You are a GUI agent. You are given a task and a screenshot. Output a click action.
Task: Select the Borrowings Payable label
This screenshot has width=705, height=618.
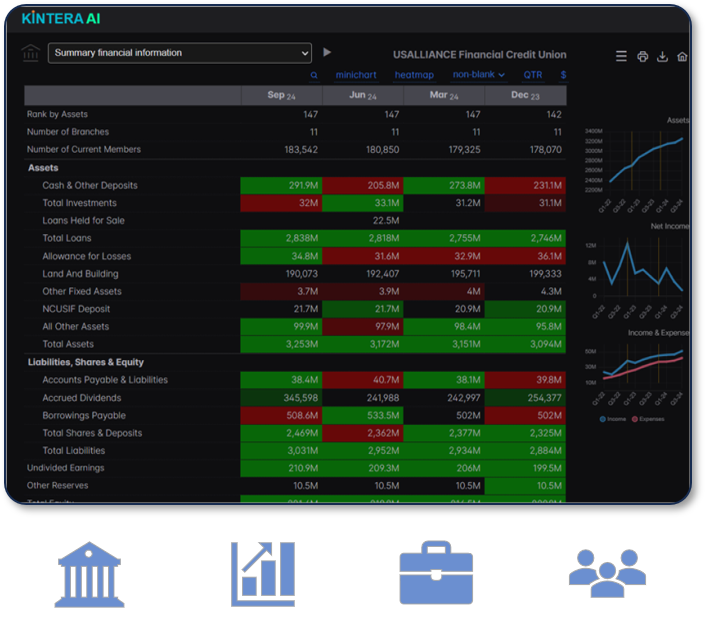coord(84,415)
